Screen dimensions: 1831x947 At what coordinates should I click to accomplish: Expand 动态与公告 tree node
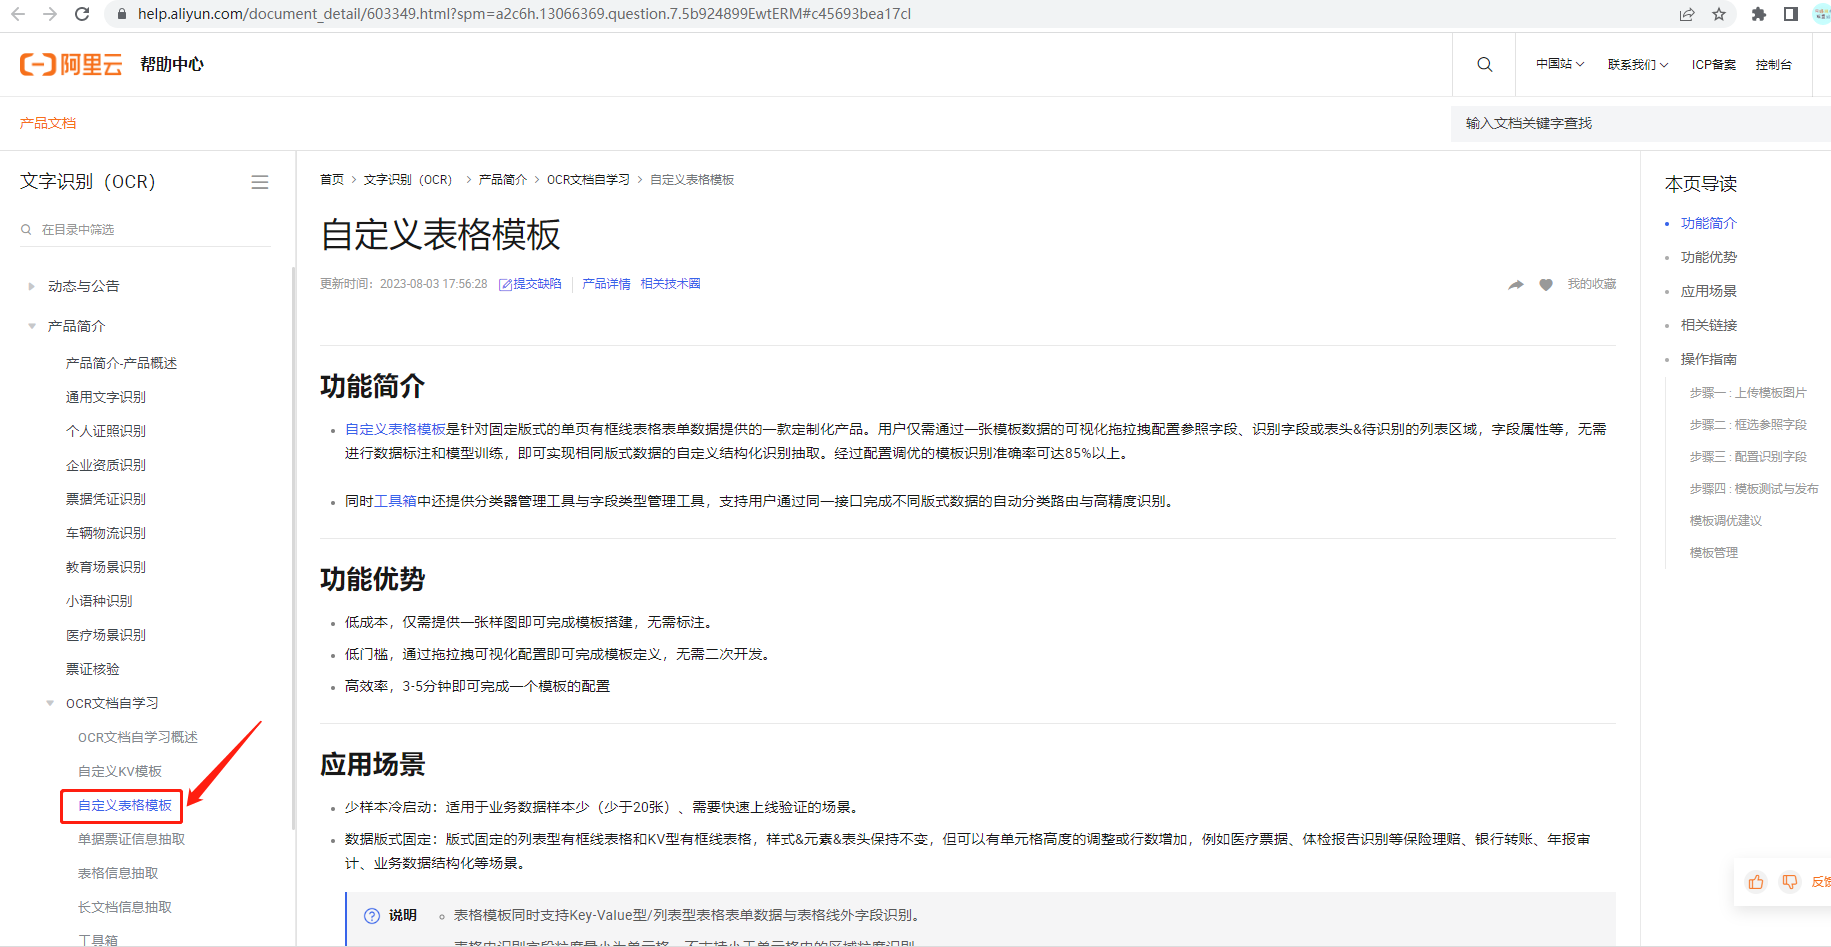click(x=32, y=286)
